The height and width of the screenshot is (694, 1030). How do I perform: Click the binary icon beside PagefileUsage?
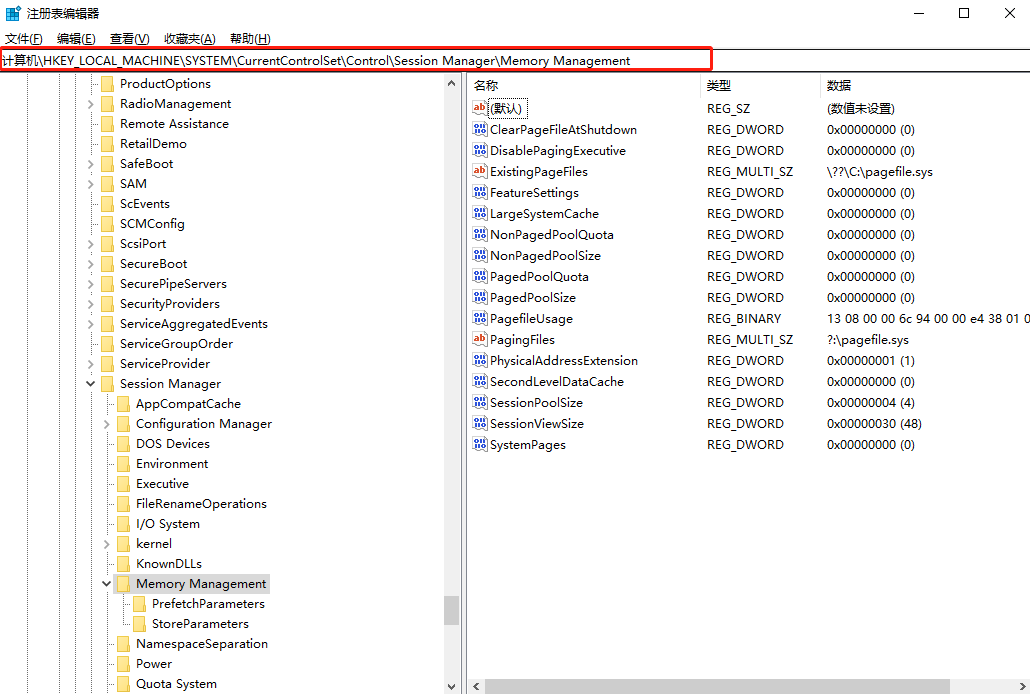479,319
